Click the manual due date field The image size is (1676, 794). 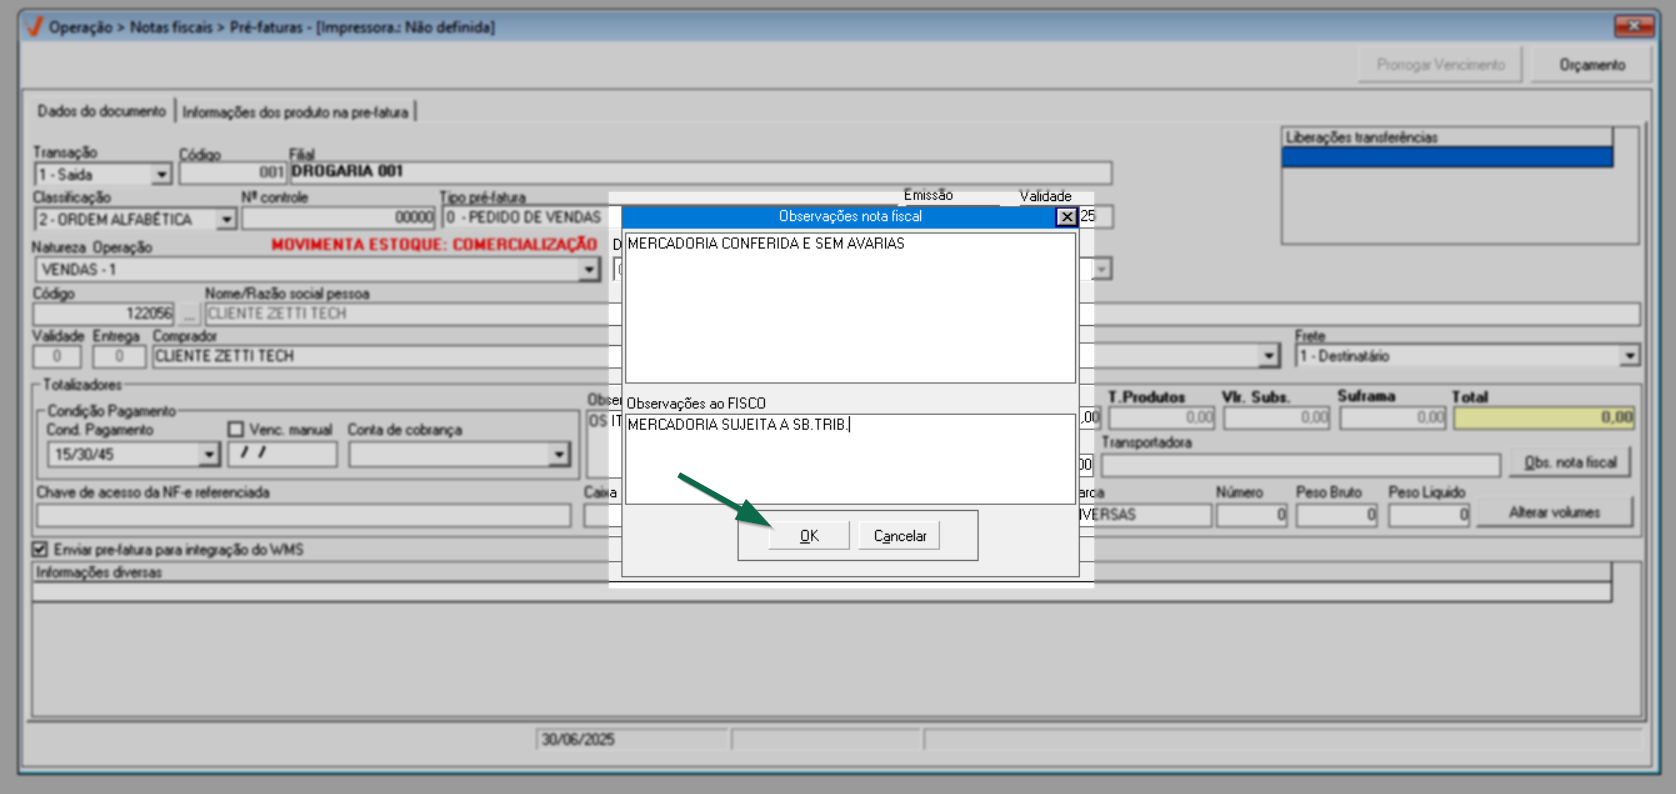coord(282,454)
